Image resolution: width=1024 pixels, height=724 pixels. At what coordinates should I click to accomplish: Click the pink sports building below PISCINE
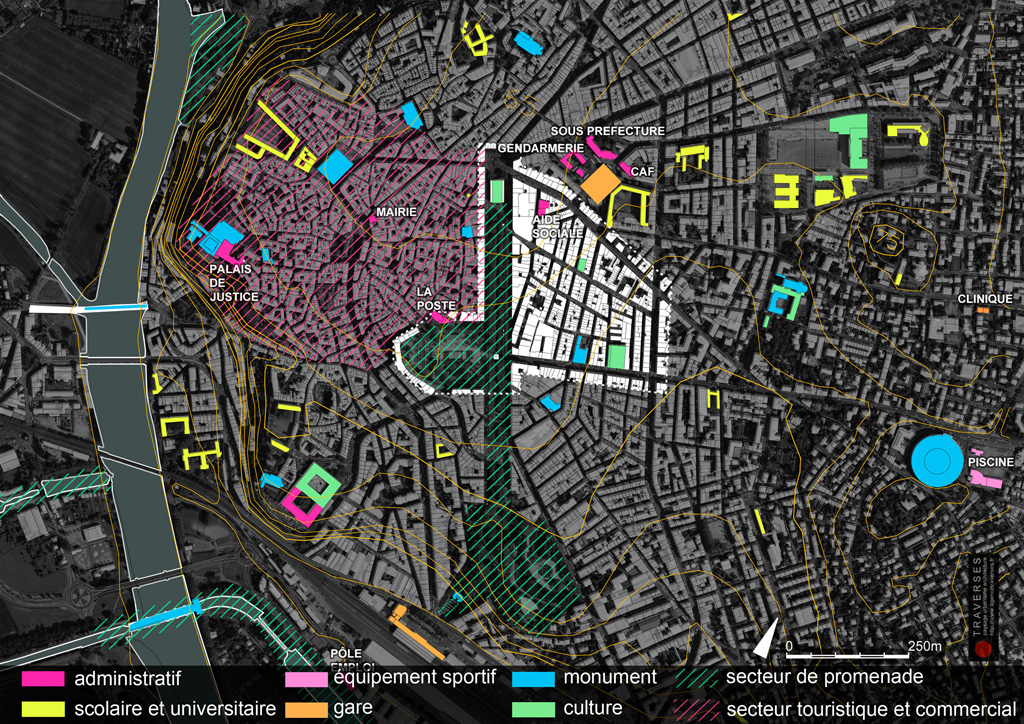tap(986, 479)
